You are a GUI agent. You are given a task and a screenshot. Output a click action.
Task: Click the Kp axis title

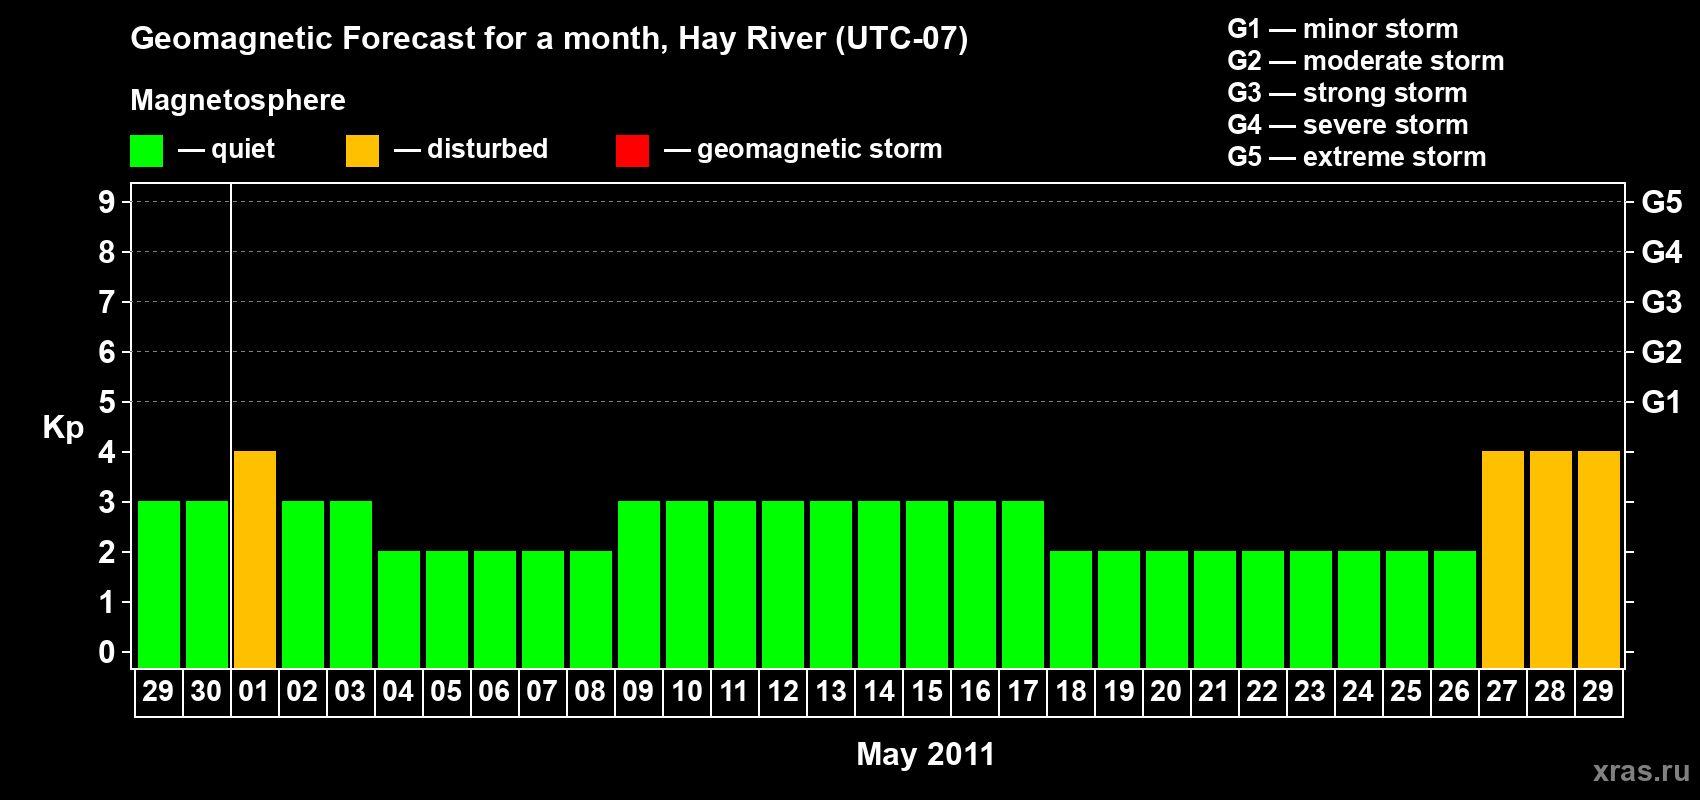63,428
